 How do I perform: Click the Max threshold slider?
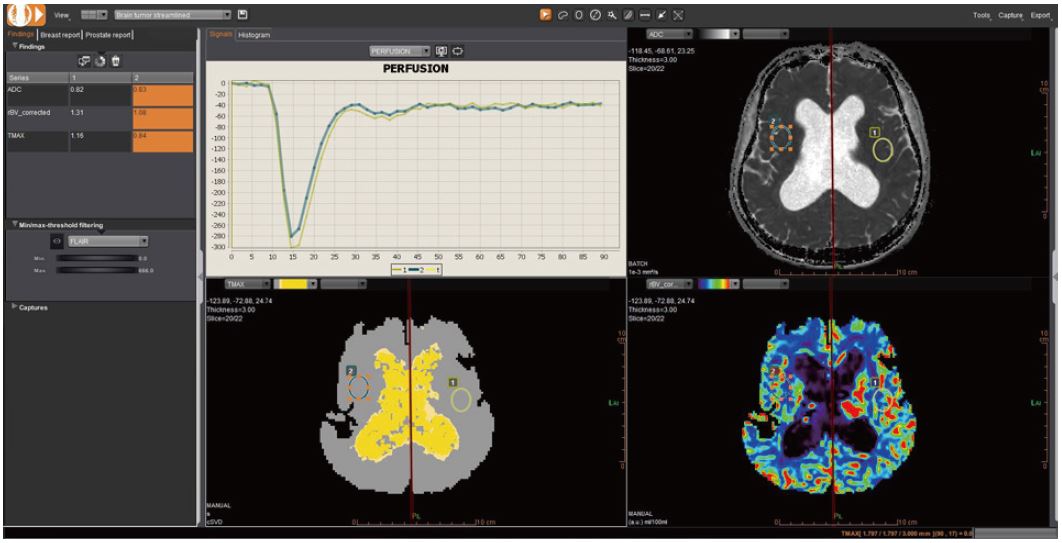click(96, 270)
